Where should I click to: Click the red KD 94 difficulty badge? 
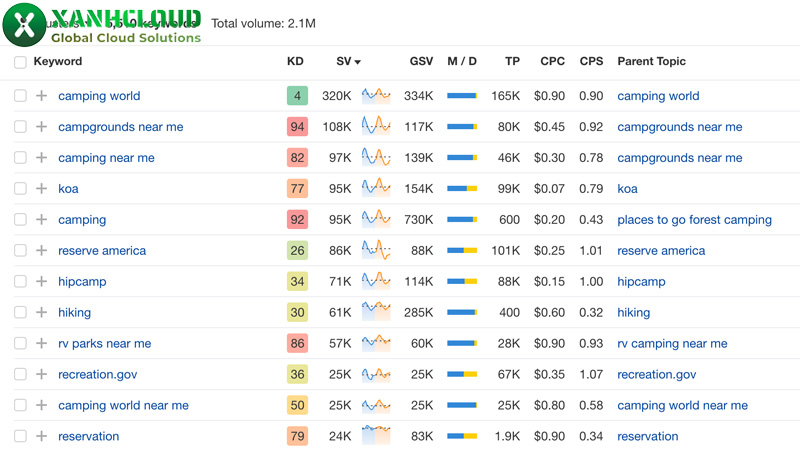296,127
